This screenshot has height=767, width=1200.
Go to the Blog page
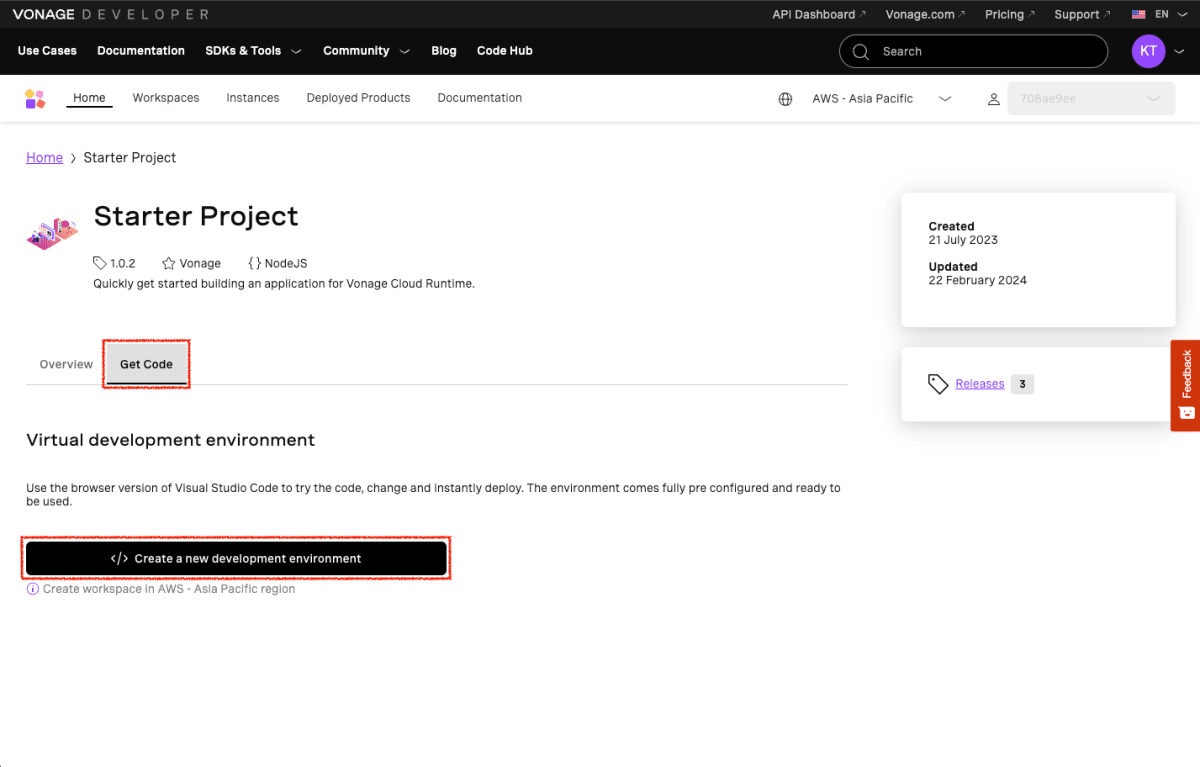(x=444, y=51)
